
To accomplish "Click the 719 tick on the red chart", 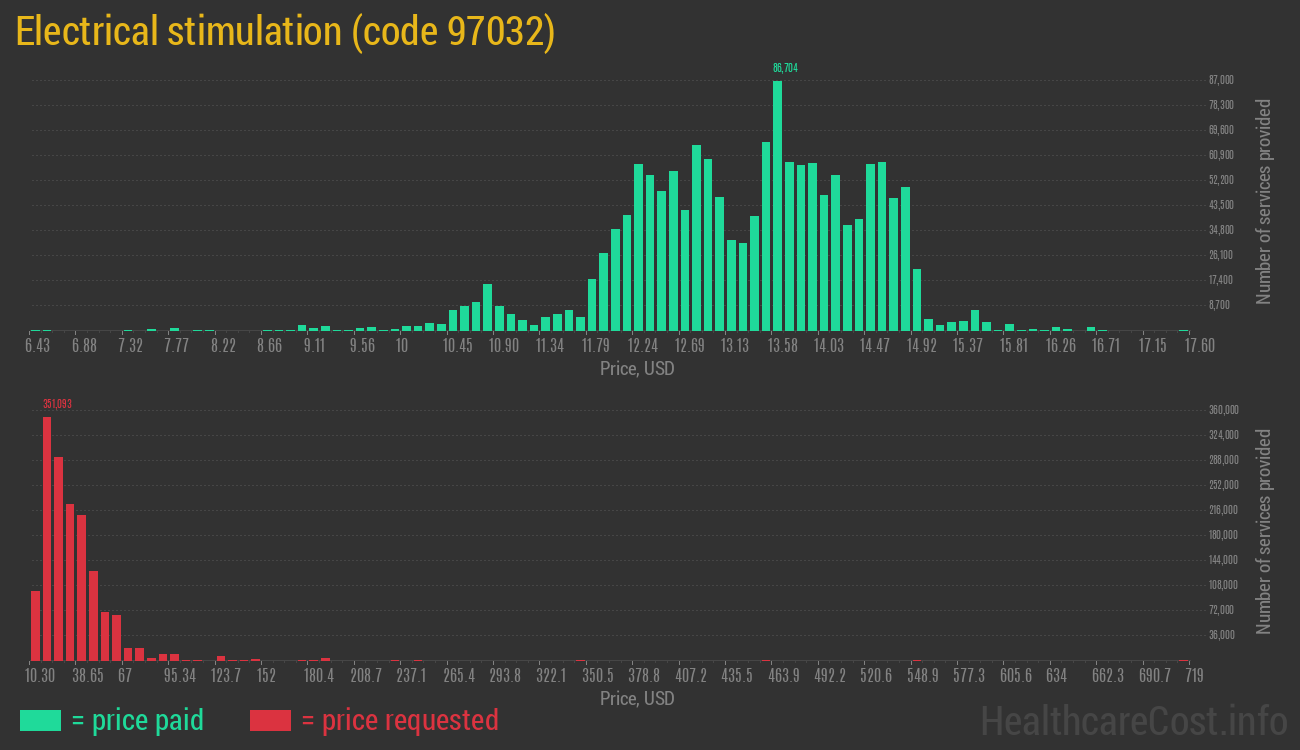I will (1193, 676).
